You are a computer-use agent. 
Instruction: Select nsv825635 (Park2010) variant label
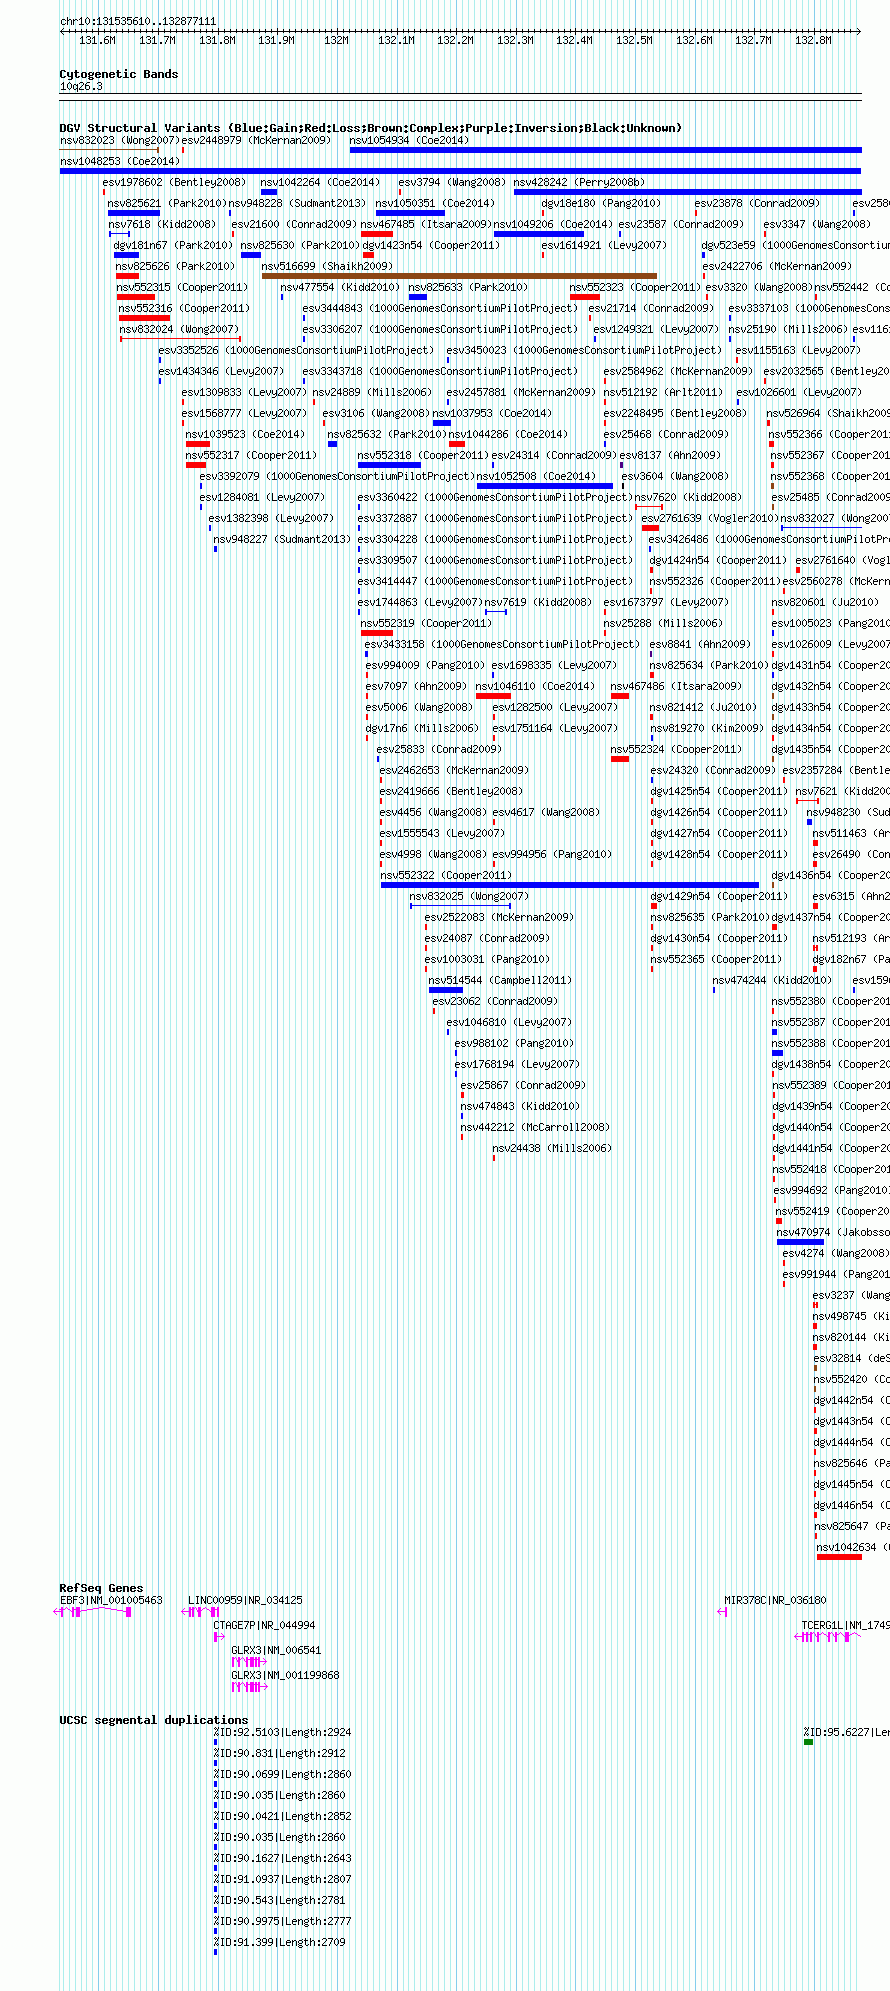point(710,917)
